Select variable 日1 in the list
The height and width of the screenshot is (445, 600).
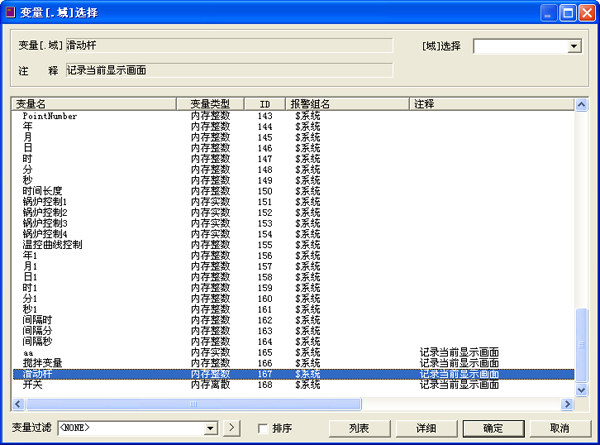click(293, 277)
